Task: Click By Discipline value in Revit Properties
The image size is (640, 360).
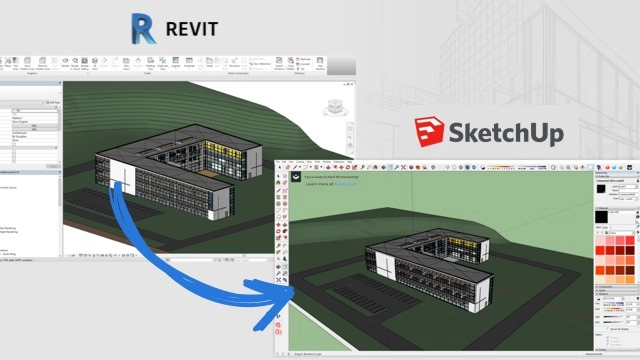Action: [19, 137]
